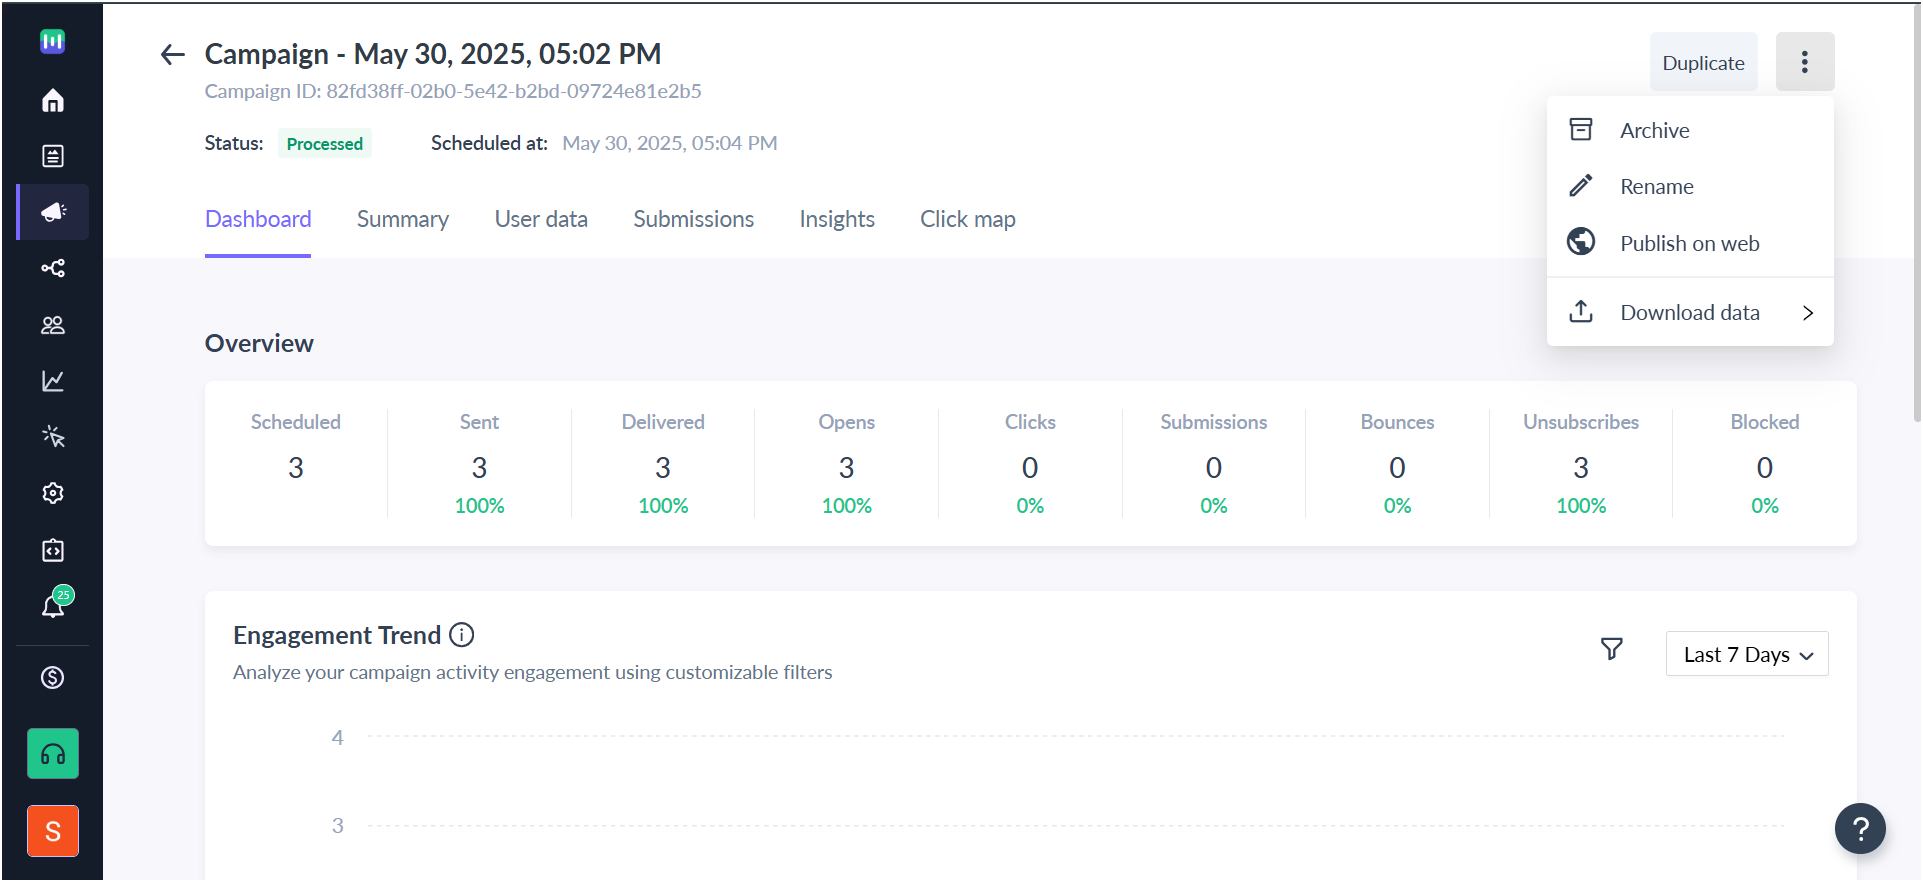Click the Overview section heading

coord(259,343)
